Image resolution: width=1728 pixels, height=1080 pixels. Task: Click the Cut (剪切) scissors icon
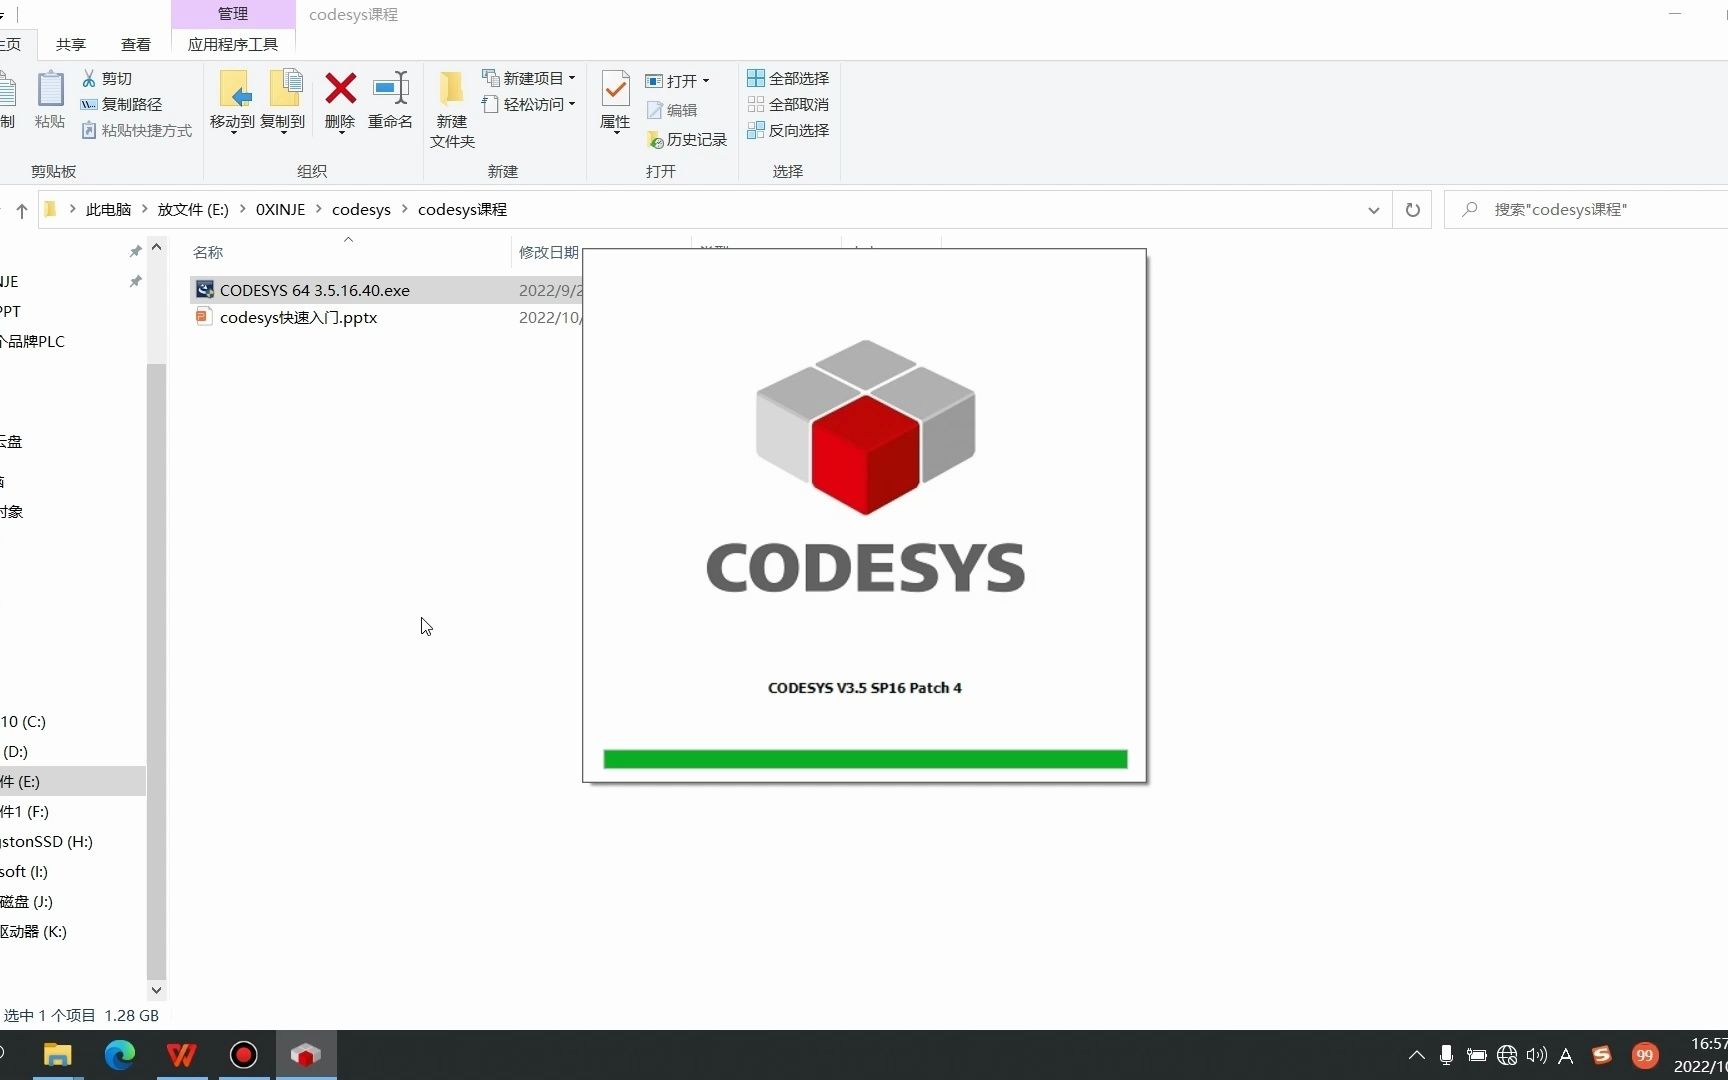(89, 78)
